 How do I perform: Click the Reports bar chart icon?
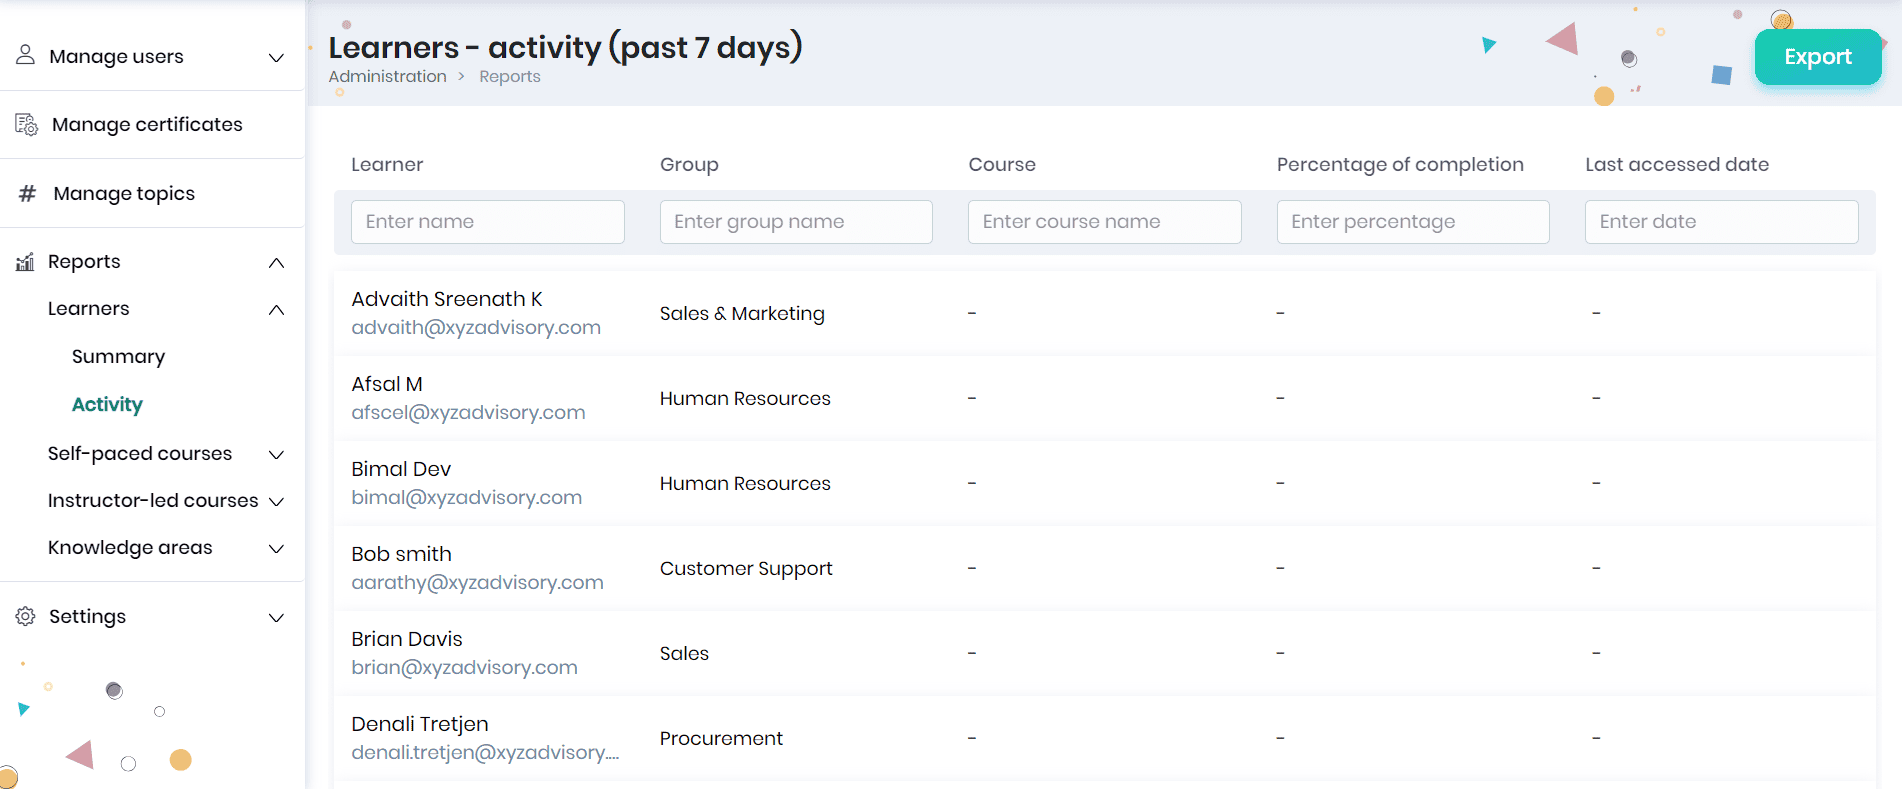26,262
